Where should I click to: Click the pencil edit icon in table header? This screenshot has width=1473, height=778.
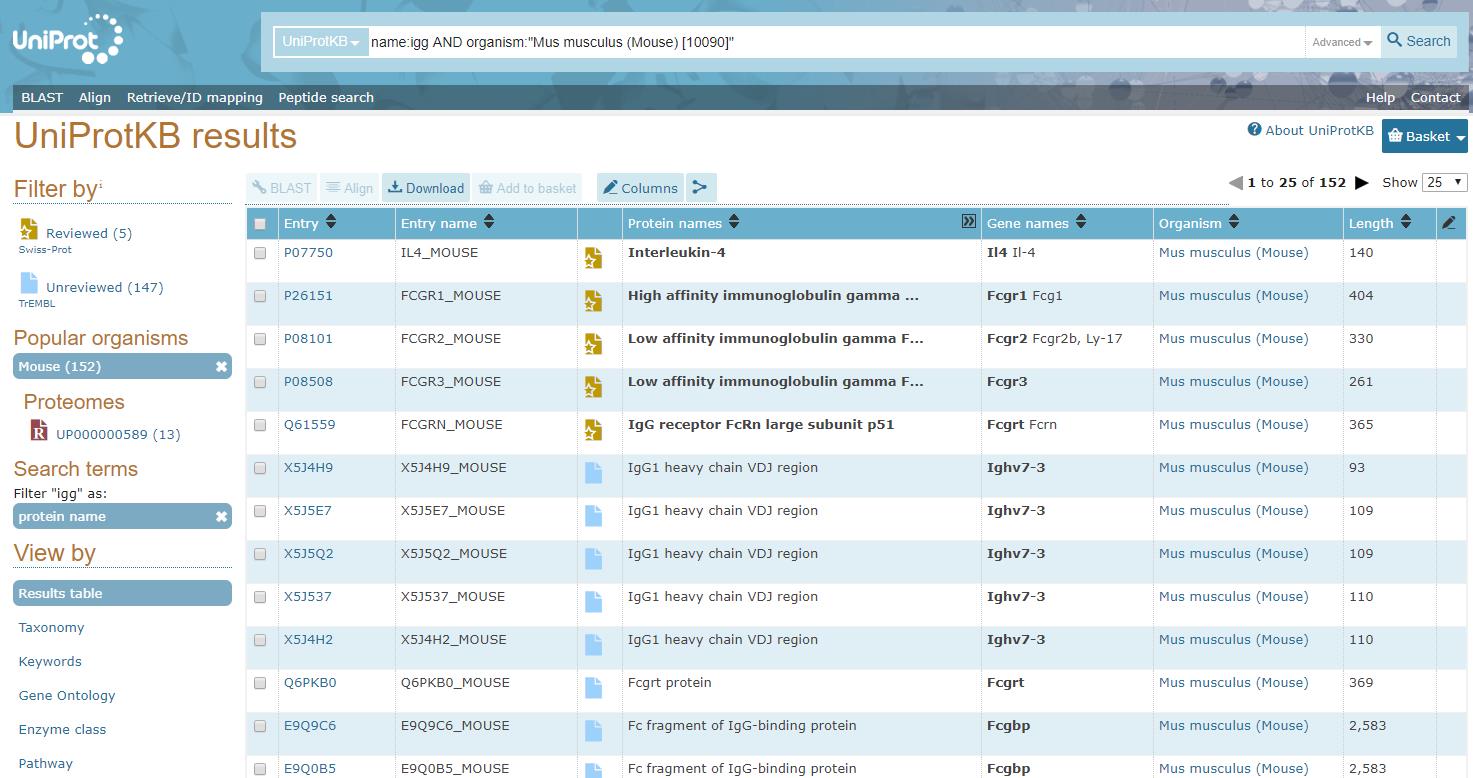tap(1448, 223)
